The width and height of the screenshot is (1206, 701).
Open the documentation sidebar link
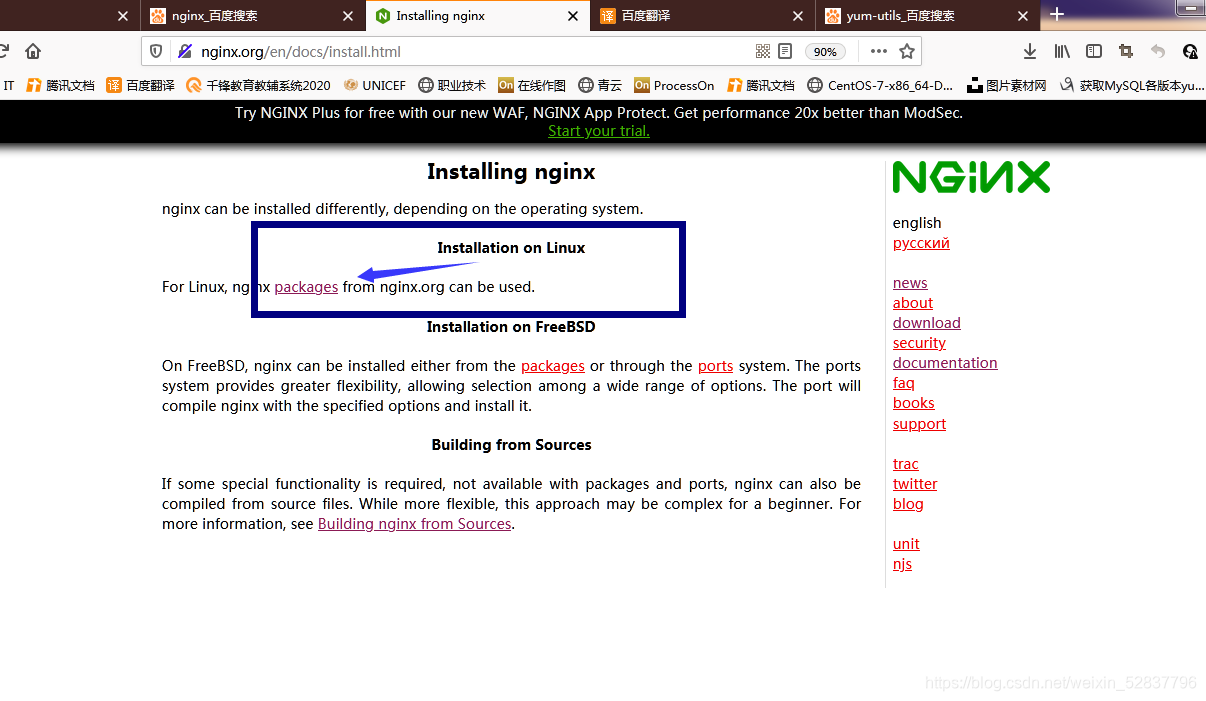coord(945,363)
